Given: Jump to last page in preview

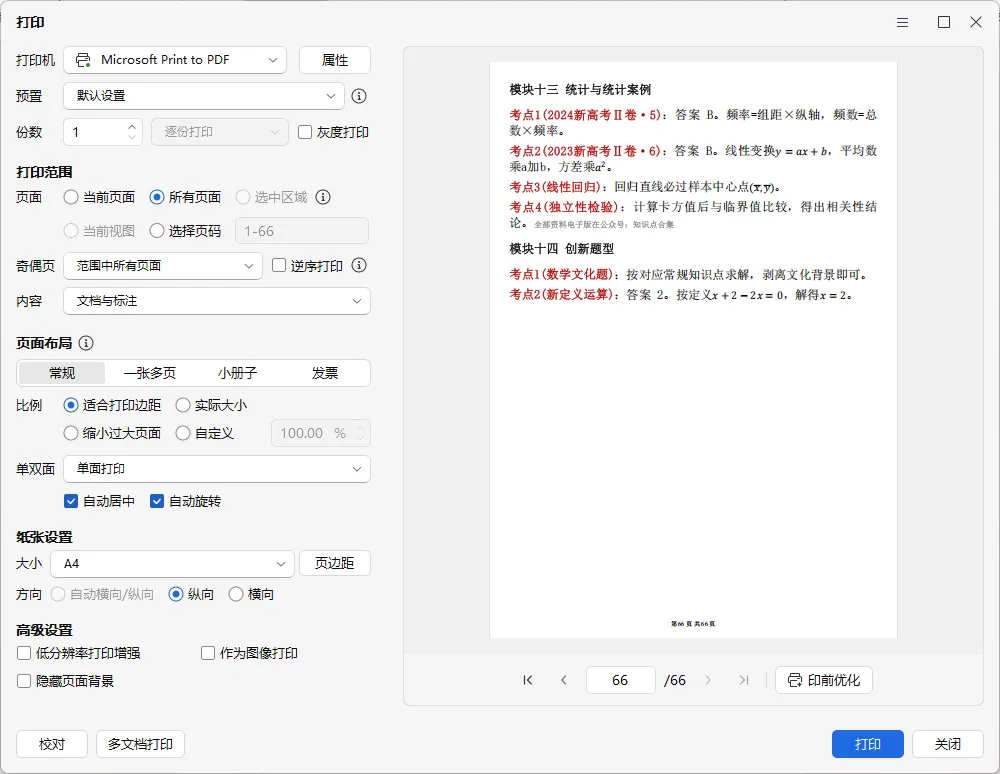Looking at the screenshot, I should coord(744,680).
